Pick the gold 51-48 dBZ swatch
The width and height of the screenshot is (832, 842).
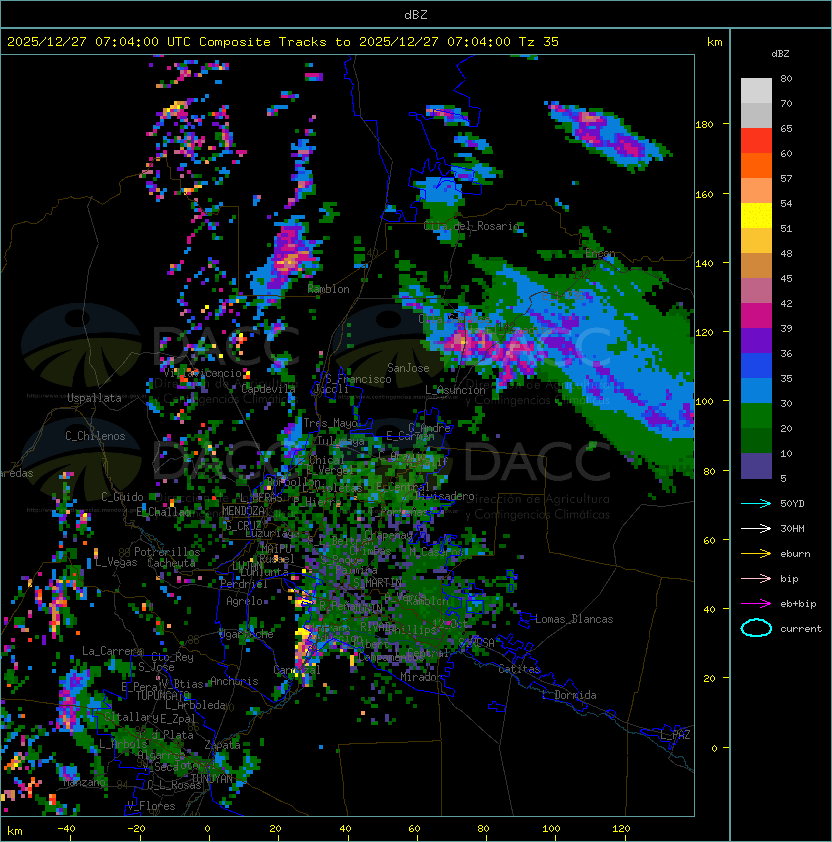pyautogui.click(x=756, y=241)
